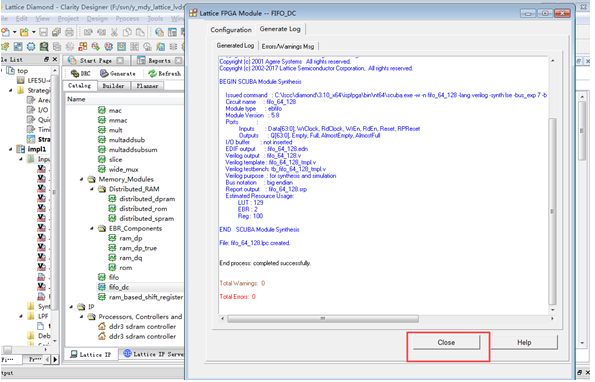Viewport: 595px width, 382px height.
Task: Click the New file toolbar icon
Action: [5, 32]
